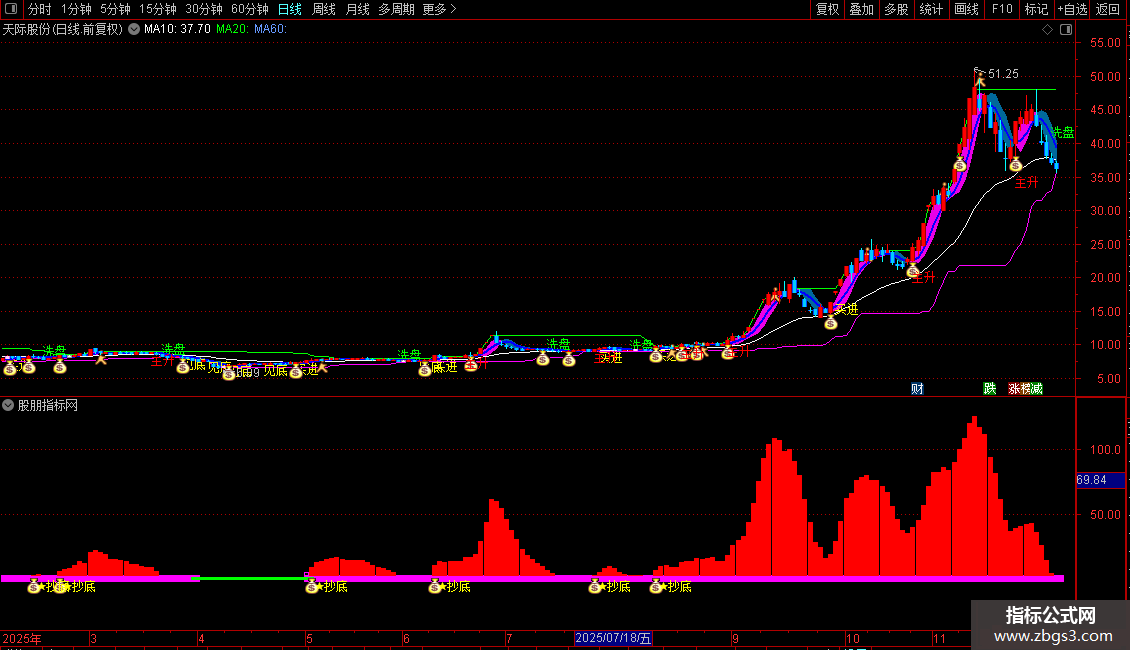This screenshot has height=650, width=1130.
Task: Click the red 减 marker on the chart
Action: (1037, 388)
